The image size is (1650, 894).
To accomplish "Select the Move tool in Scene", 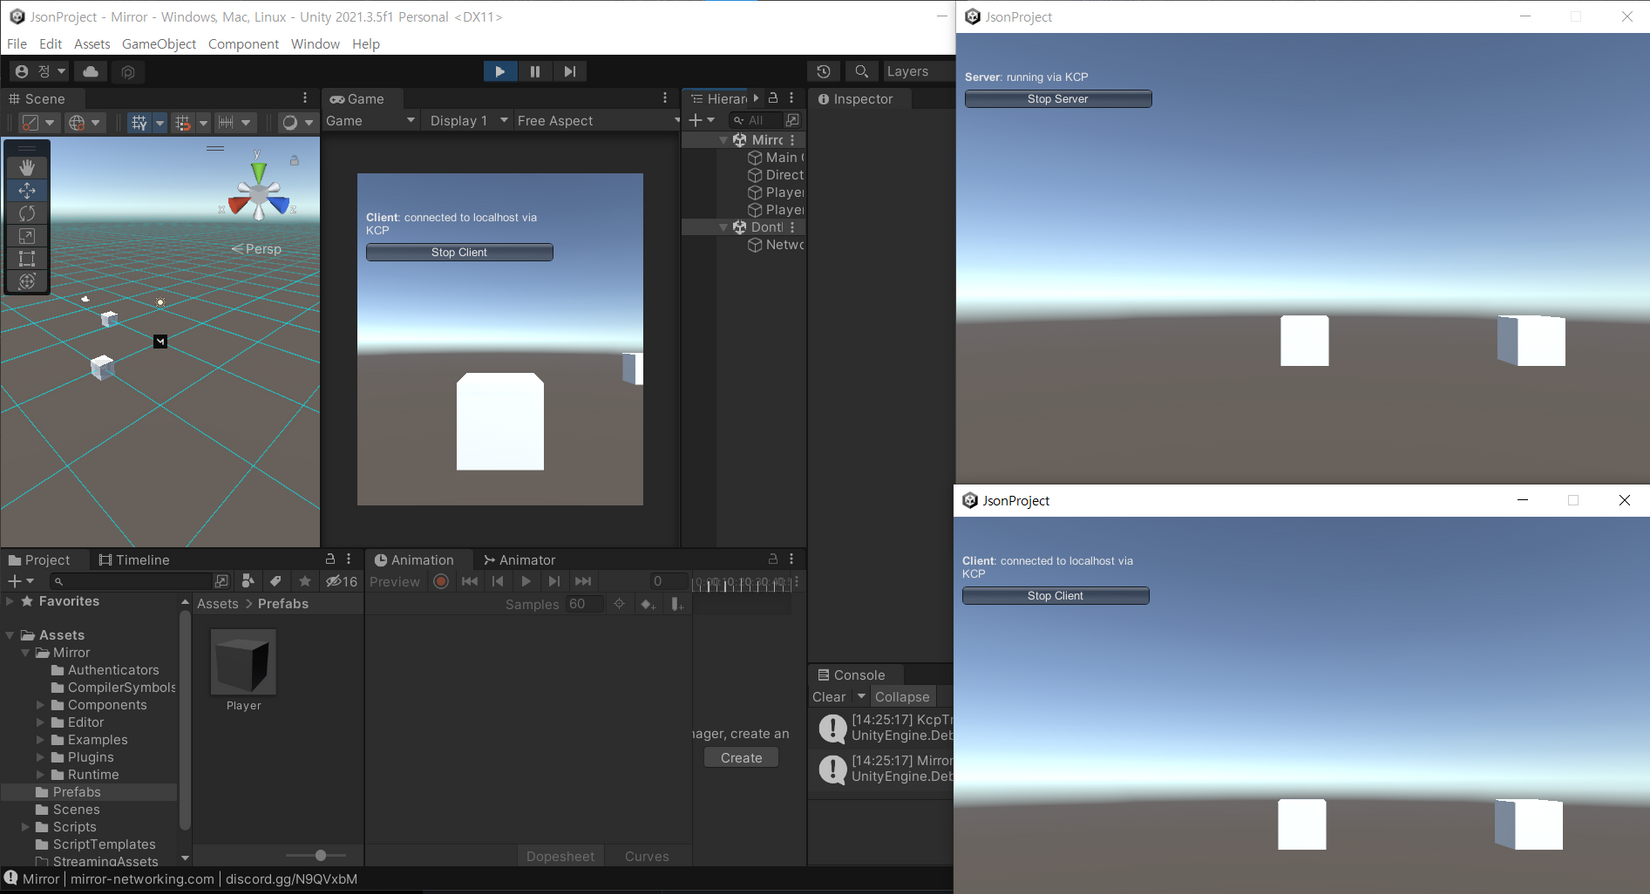I will coord(27,190).
